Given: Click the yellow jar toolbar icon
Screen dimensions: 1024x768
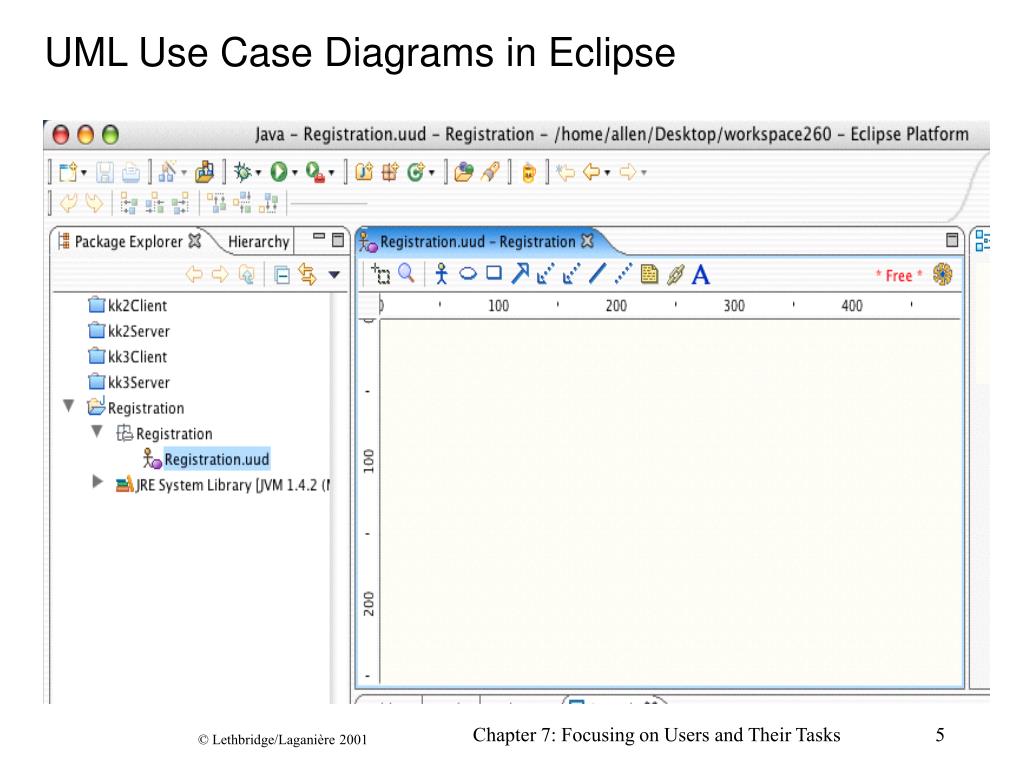Looking at the screenshot, I should pos(528,173).
